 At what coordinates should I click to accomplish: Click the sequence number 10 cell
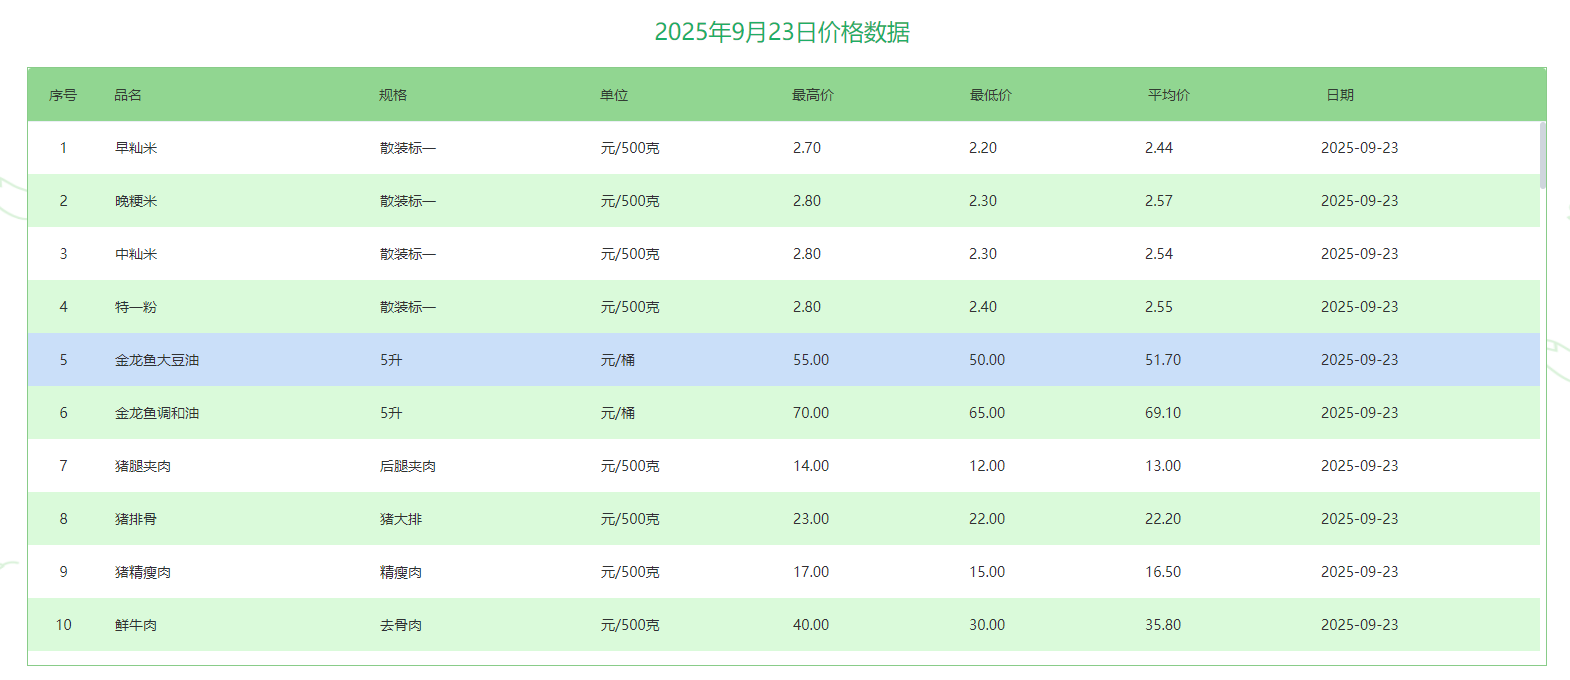(x=64, y=625)
